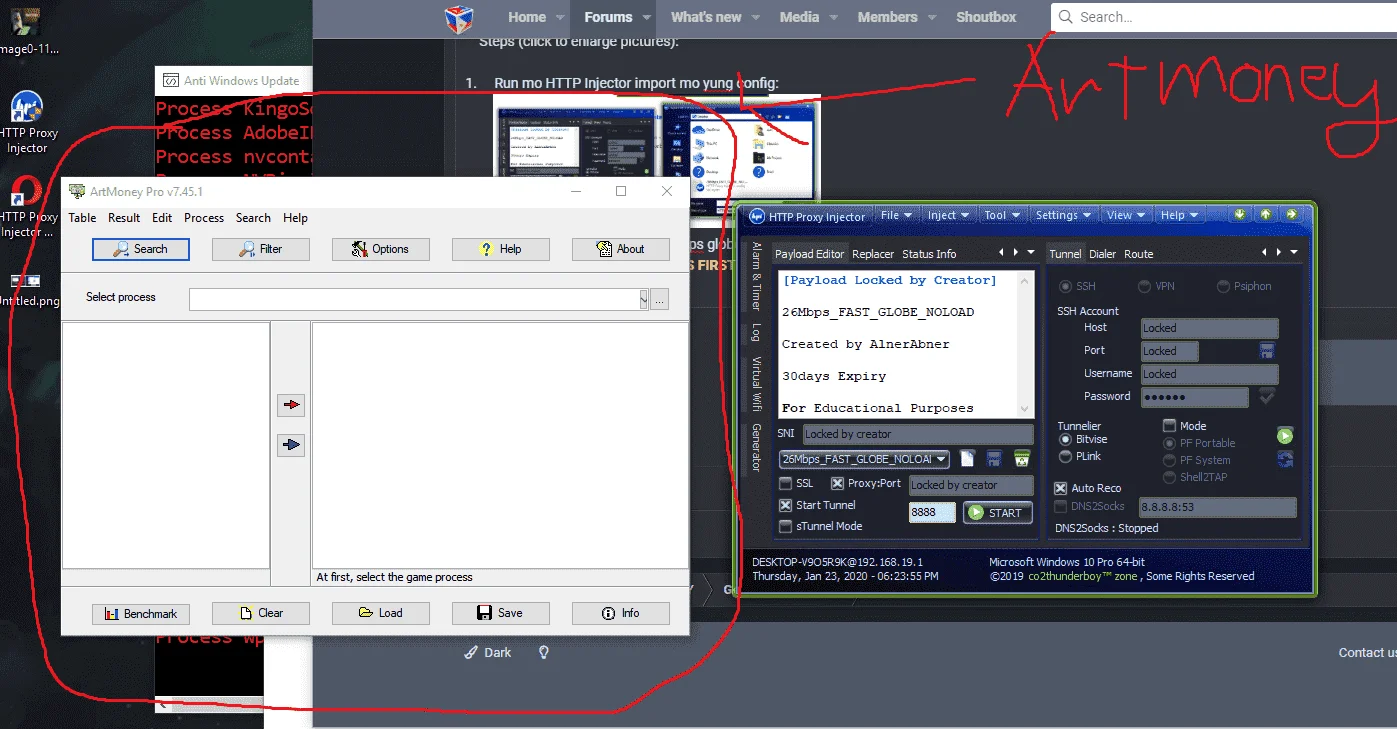Click the red arrow in ArtMoney
The image size is (1397, 729).
tap(291, 405)
